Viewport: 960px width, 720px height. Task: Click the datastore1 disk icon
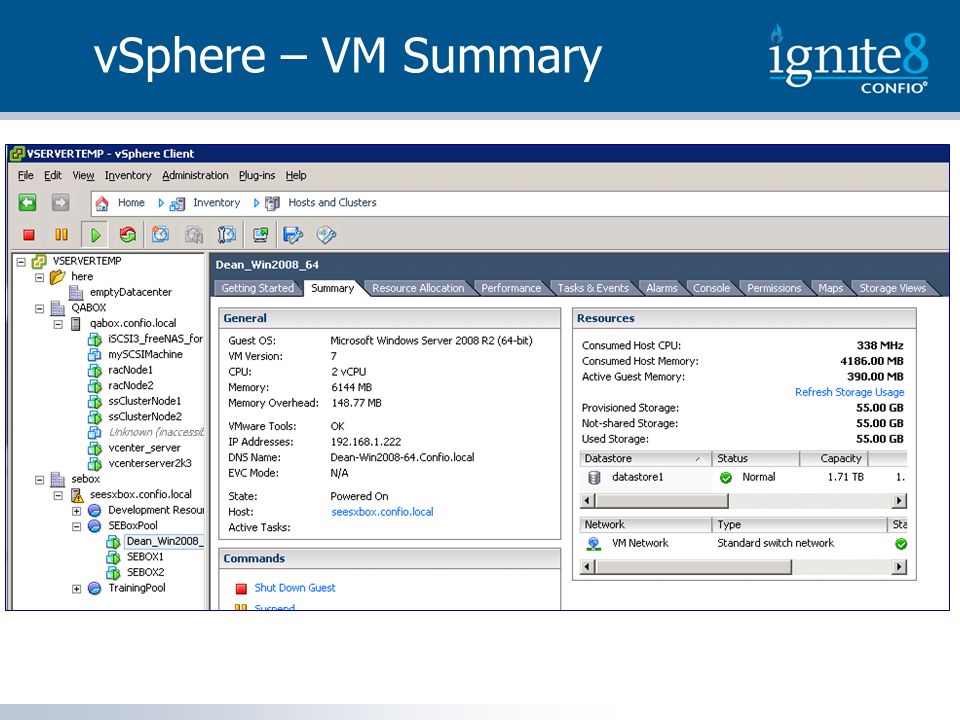[x=594, y=478]
